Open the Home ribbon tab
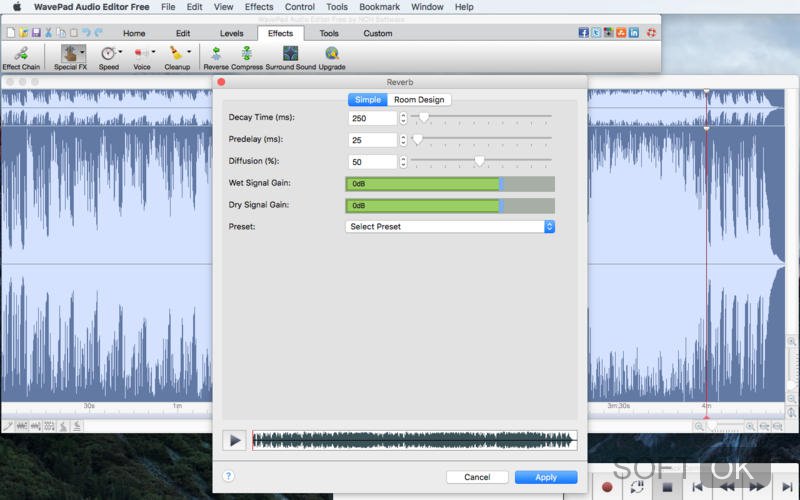800x500 pixels. [x=134, y=33]
